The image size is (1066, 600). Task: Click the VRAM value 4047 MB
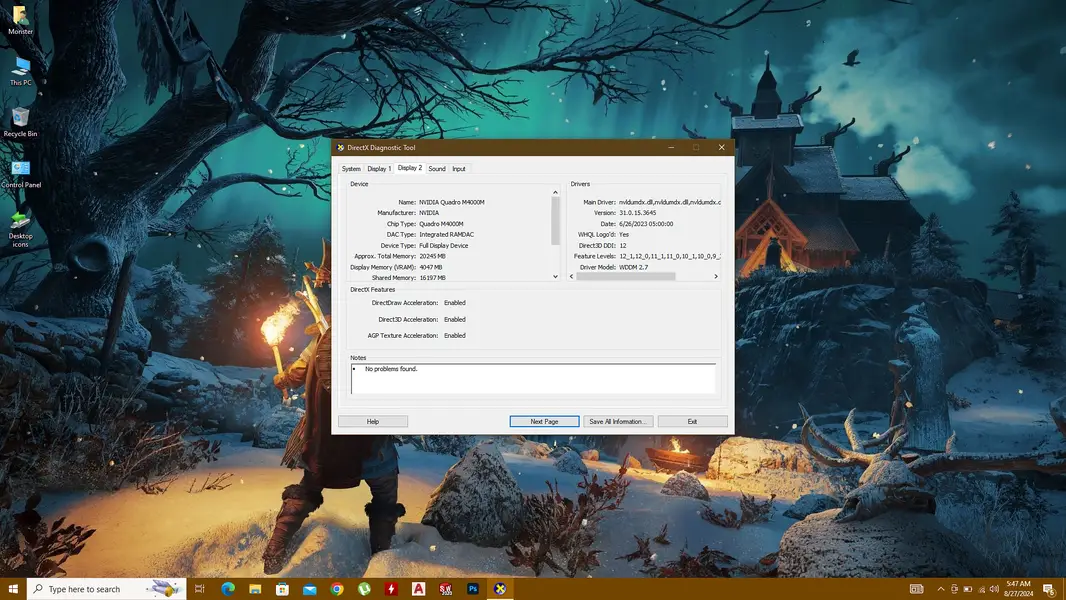[x=431, y=267]
